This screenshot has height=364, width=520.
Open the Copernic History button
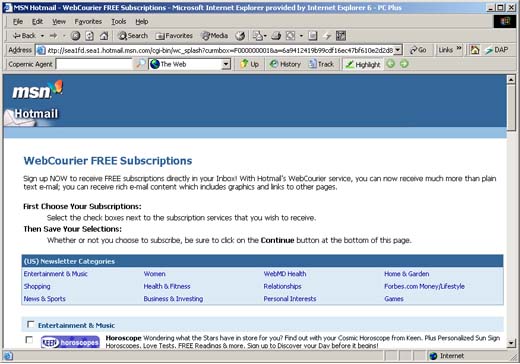(285, 64)
